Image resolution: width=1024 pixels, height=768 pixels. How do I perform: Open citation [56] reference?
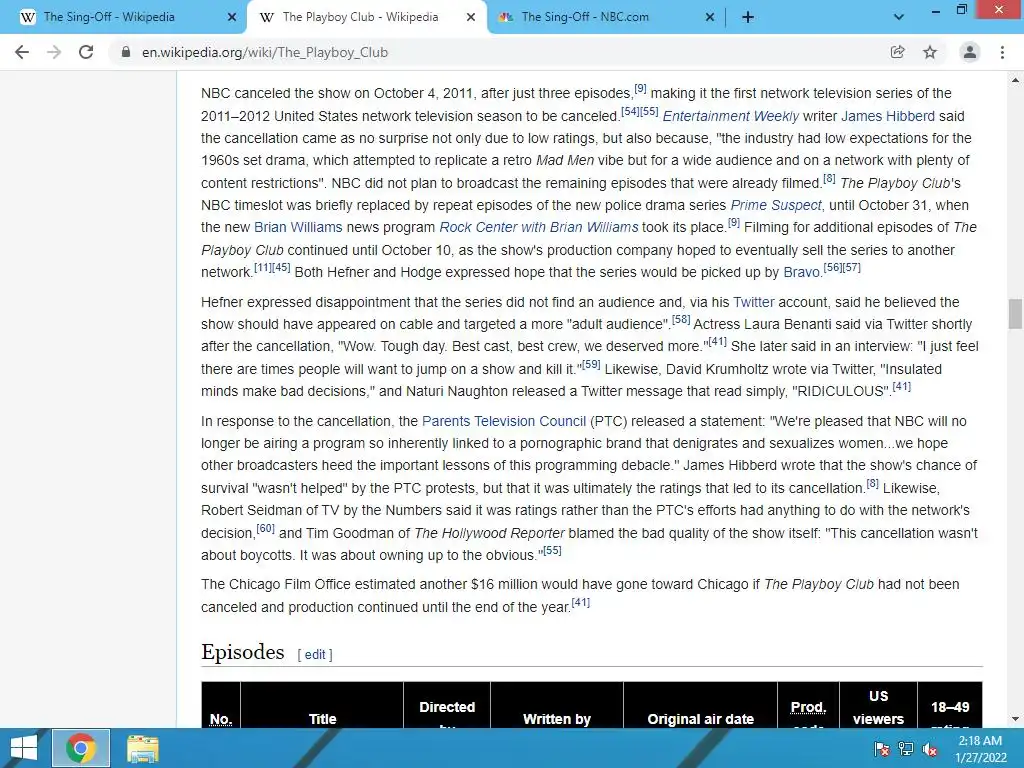(x=833, y=267)
